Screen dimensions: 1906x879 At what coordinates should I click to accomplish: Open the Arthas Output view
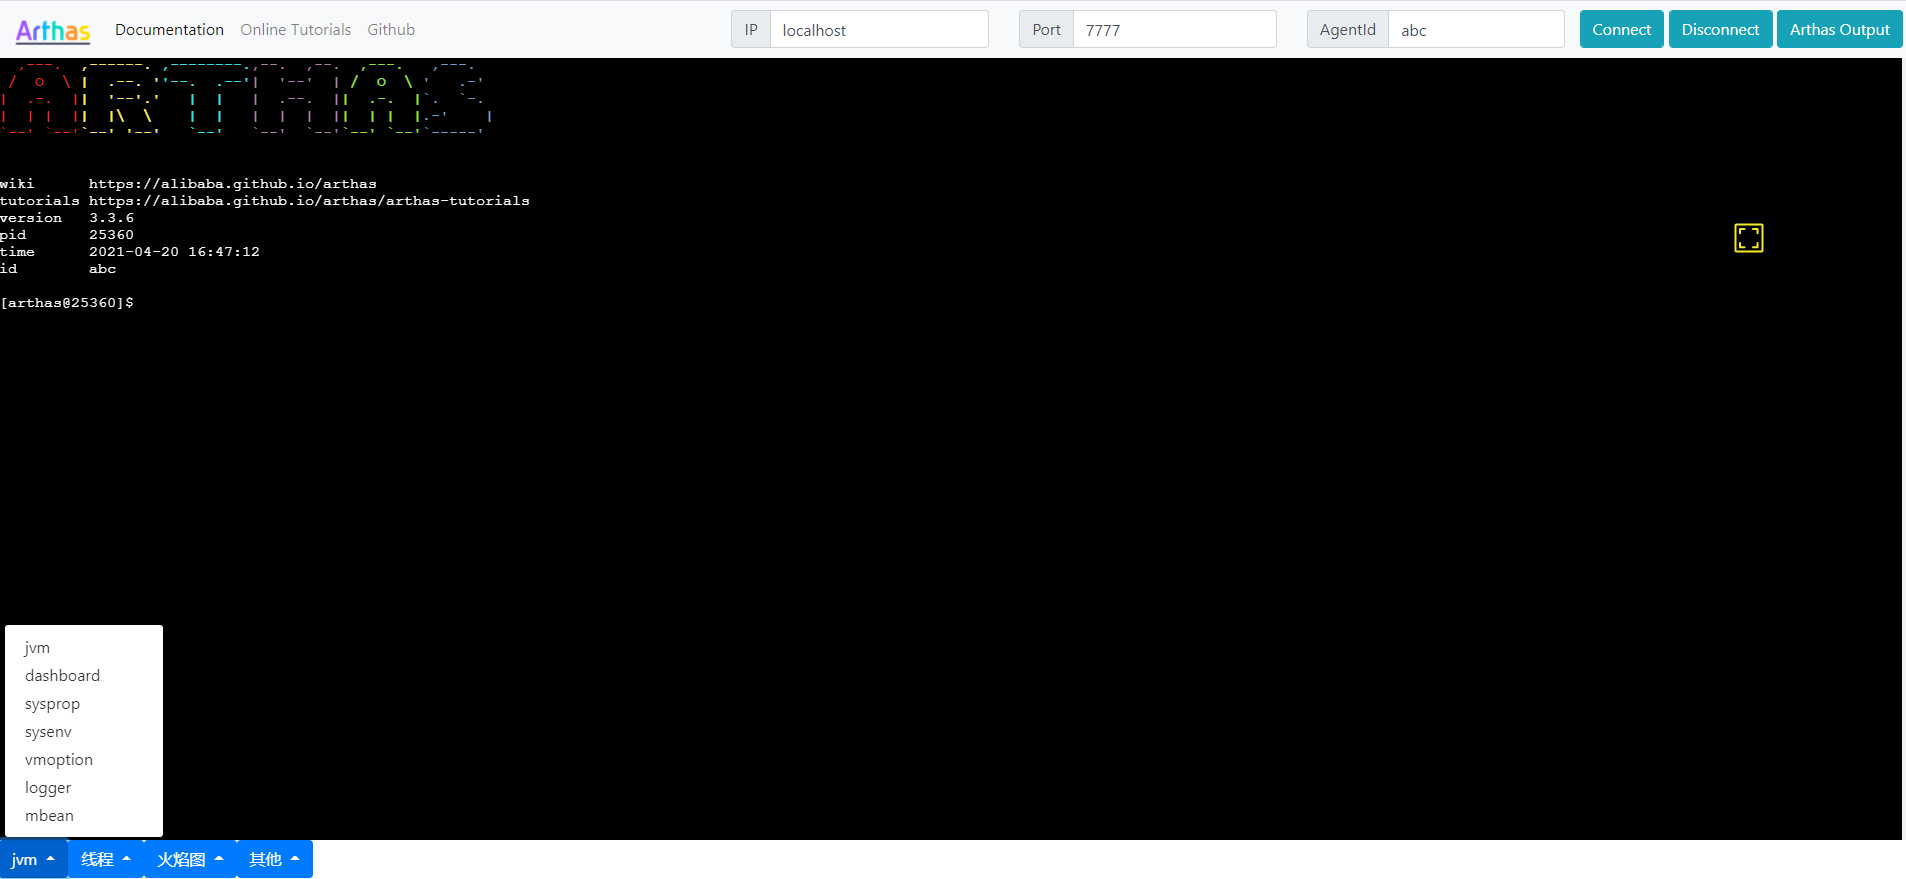click(1839, 29)
